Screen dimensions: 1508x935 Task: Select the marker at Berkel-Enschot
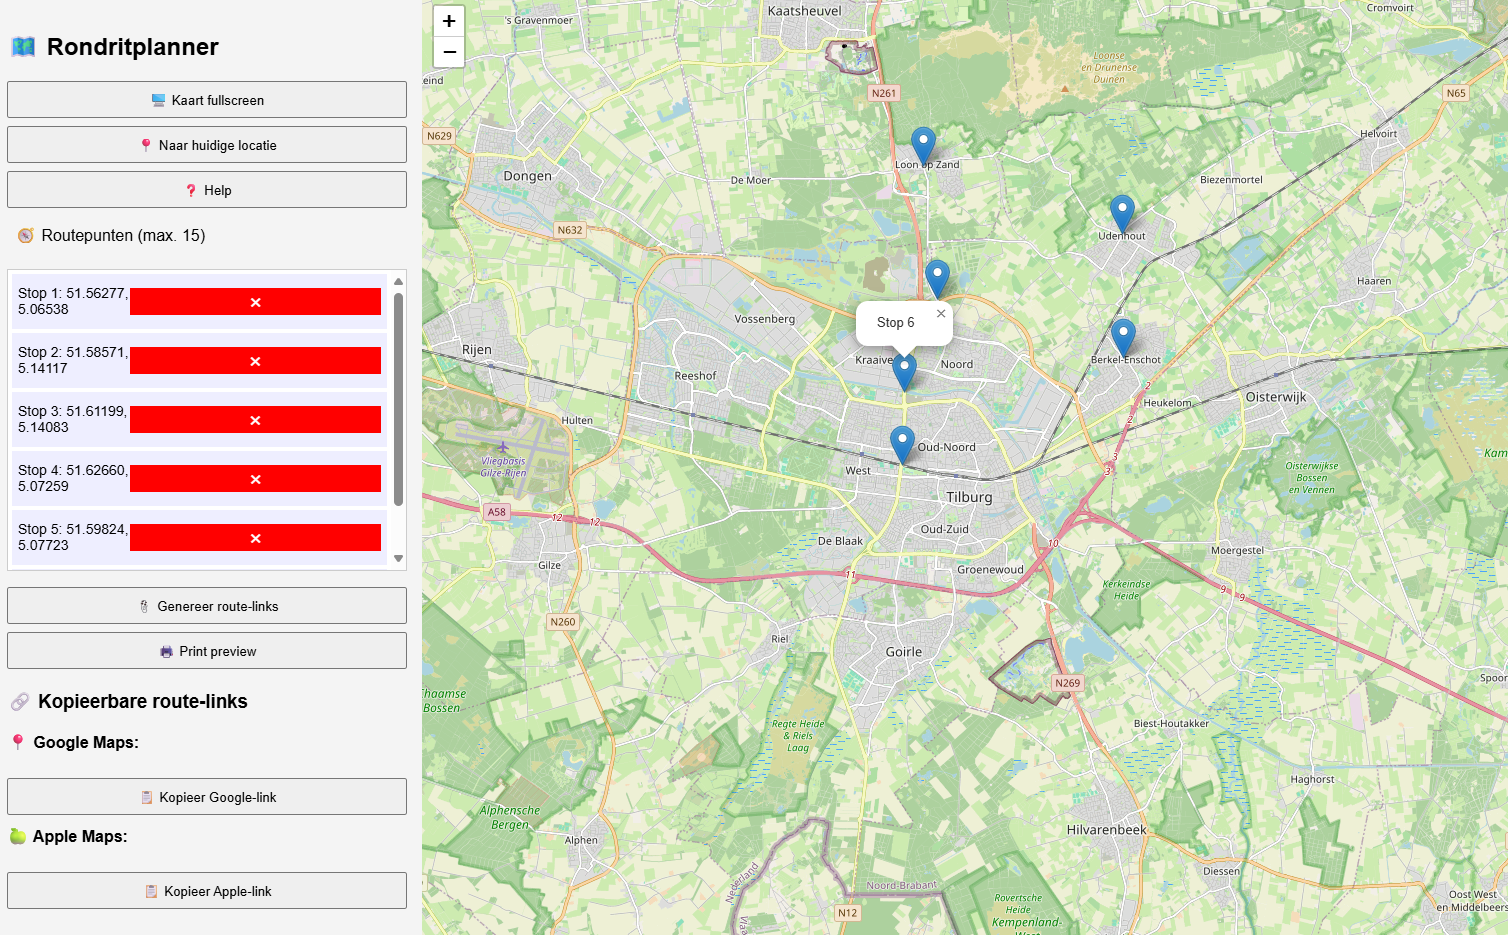[1123, 338]
